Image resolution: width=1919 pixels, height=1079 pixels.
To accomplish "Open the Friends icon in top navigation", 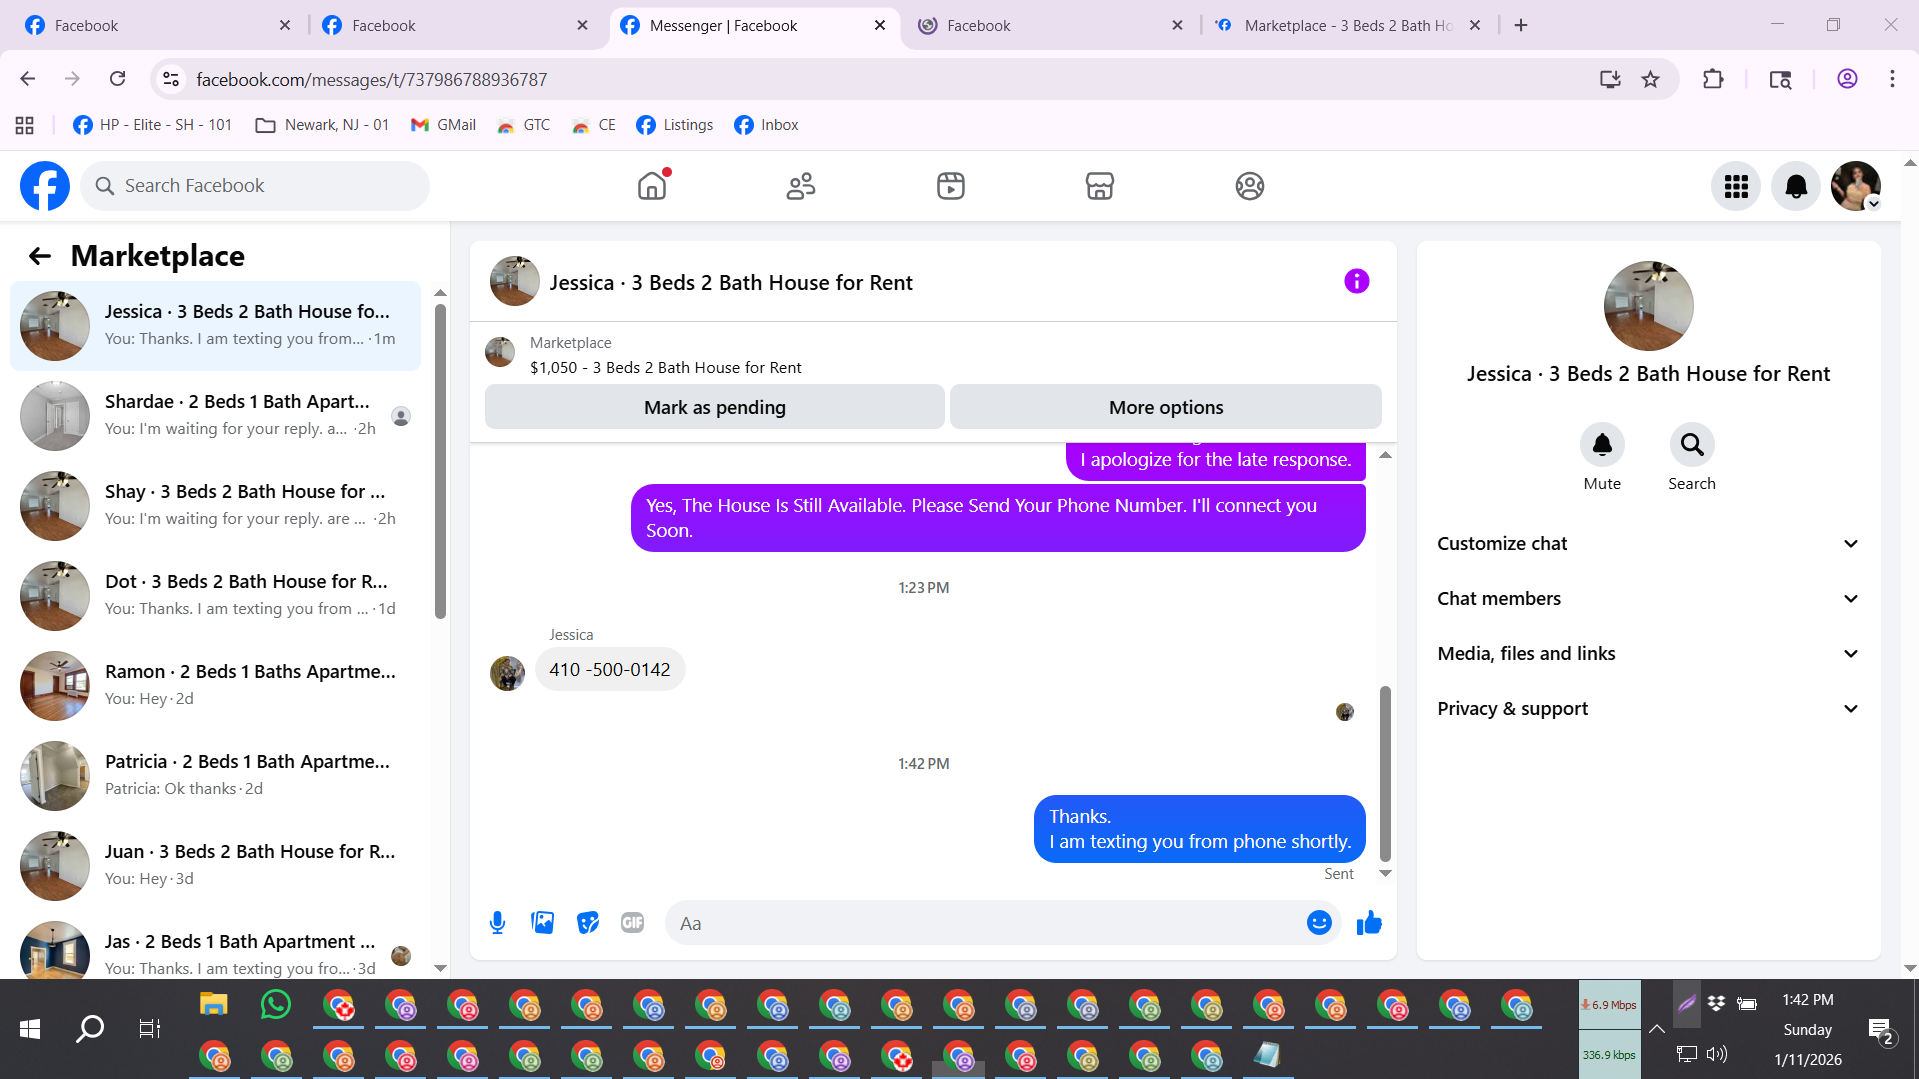I will (x=801, y=186).
